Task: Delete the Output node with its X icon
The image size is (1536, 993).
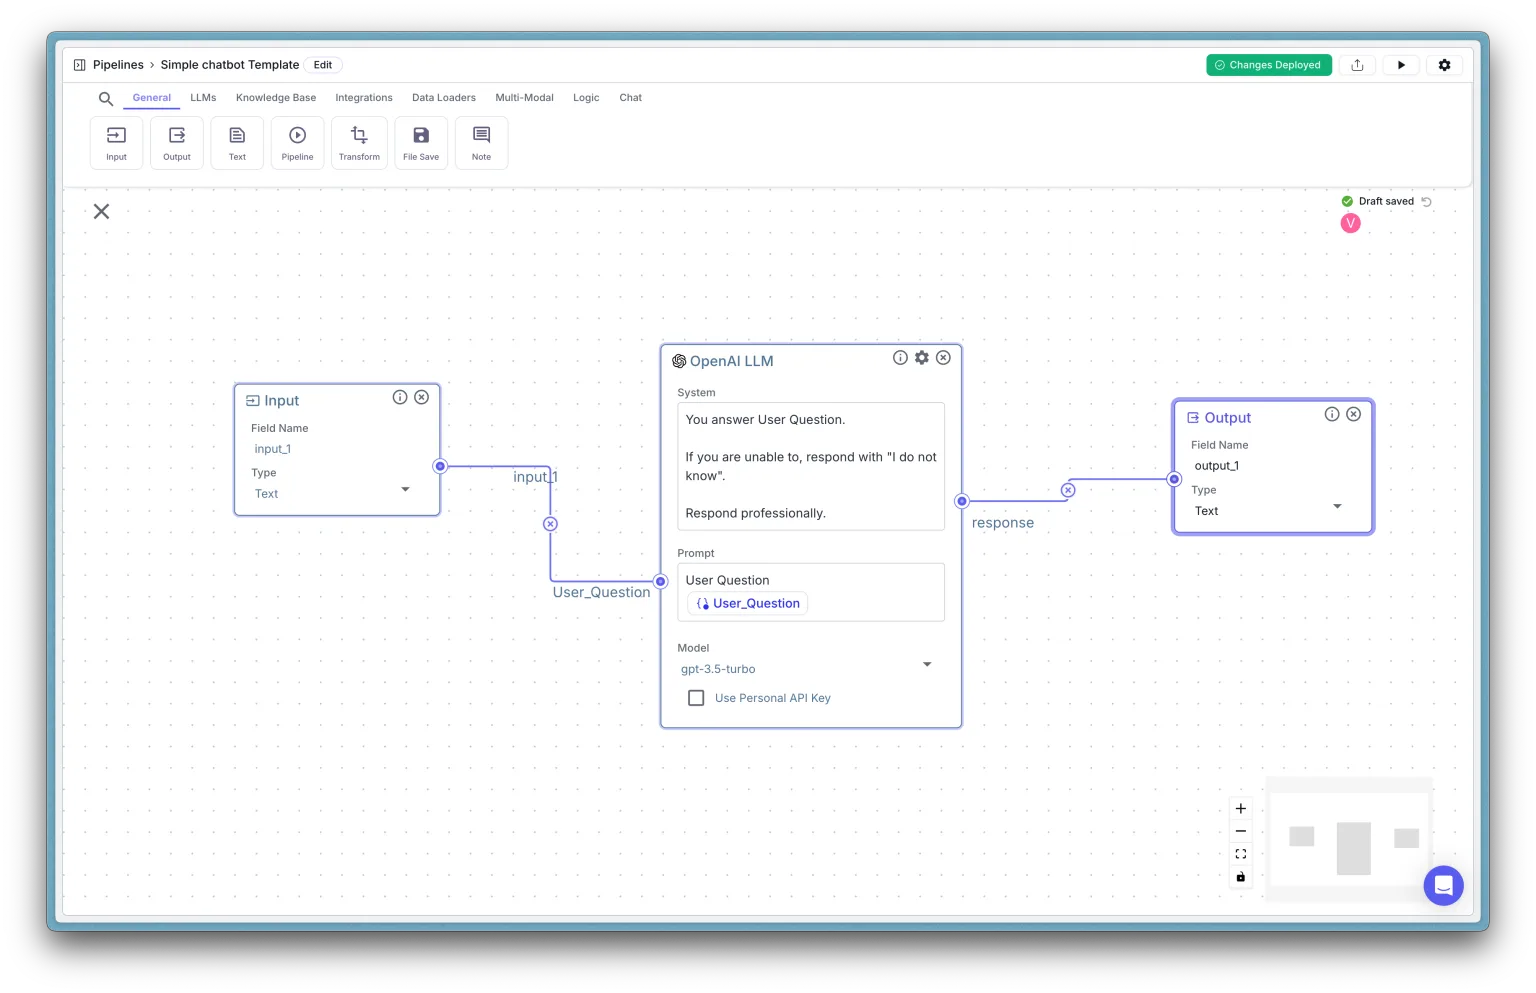Action: coord(1353,414)
